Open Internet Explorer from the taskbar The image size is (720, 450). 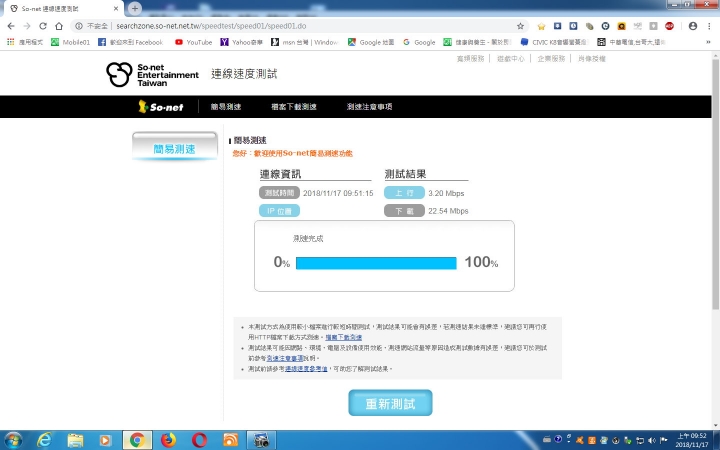click(x=44, y=440)
